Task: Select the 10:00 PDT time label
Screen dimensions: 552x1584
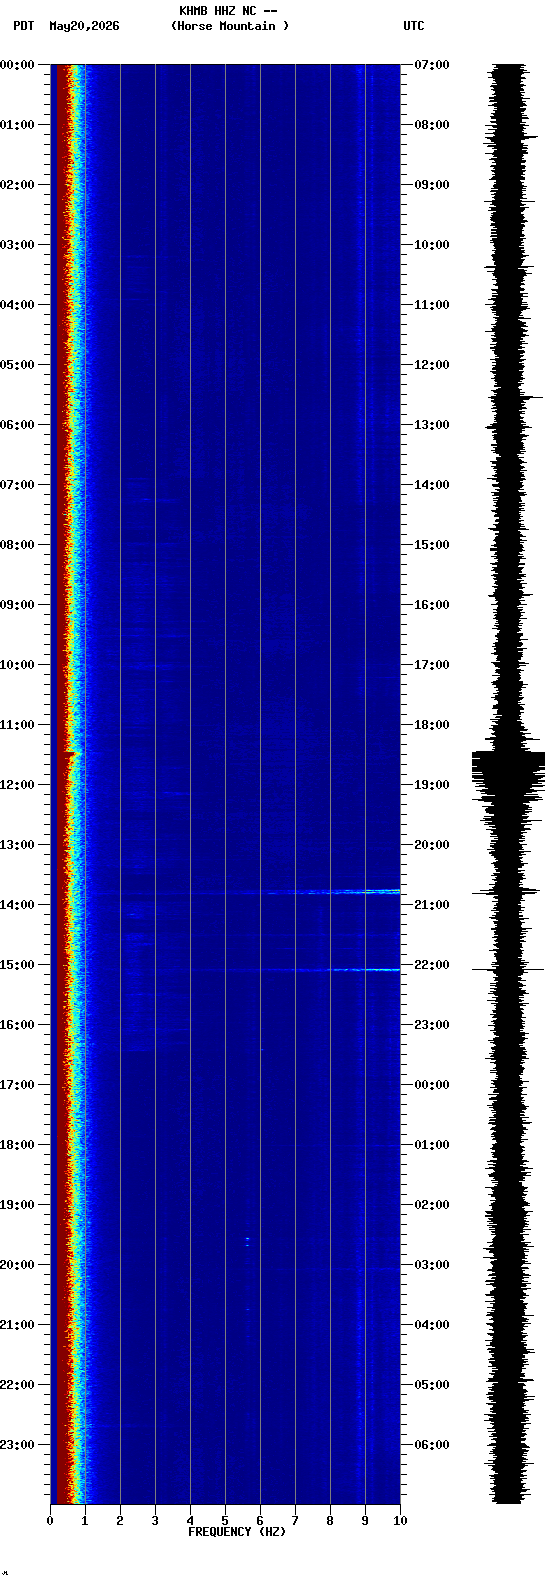Action: click(17, 665)
